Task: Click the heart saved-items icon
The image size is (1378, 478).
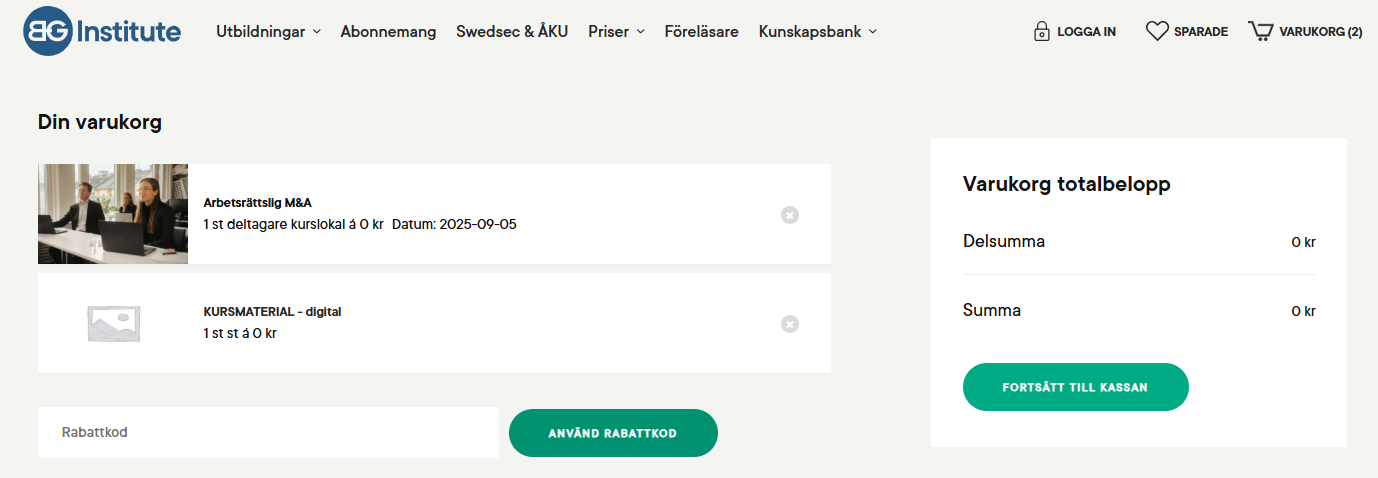Action: [x=1157, y=31]
